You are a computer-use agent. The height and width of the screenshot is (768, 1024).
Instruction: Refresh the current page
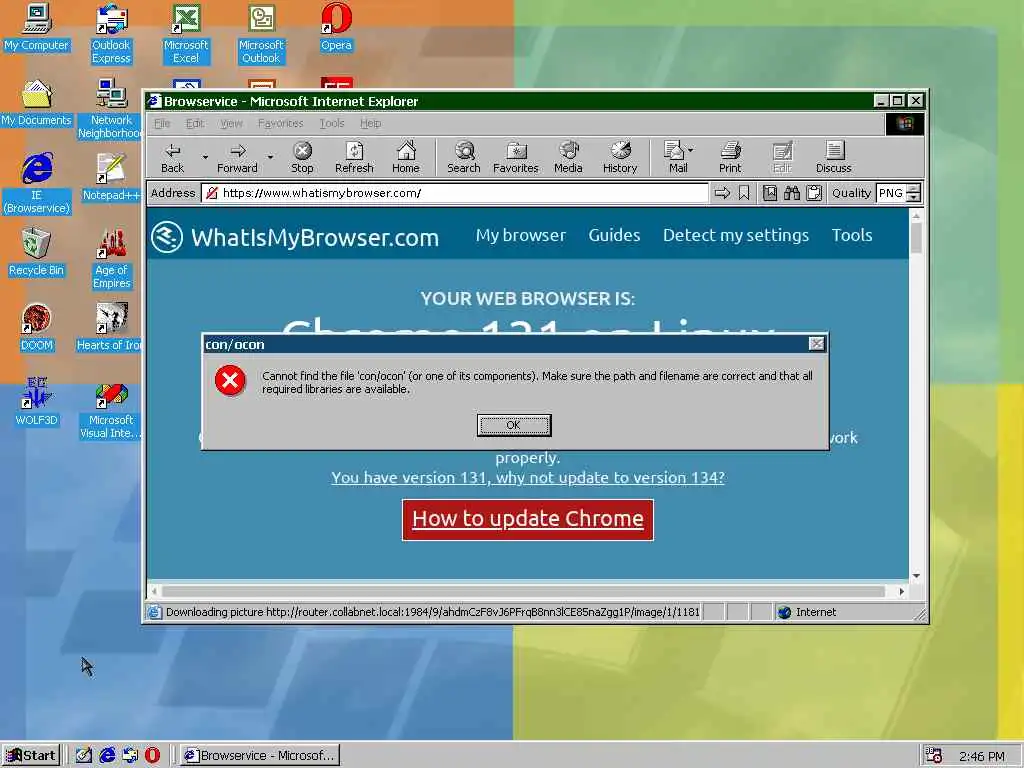pyautogui.click(x=354, y=157)
